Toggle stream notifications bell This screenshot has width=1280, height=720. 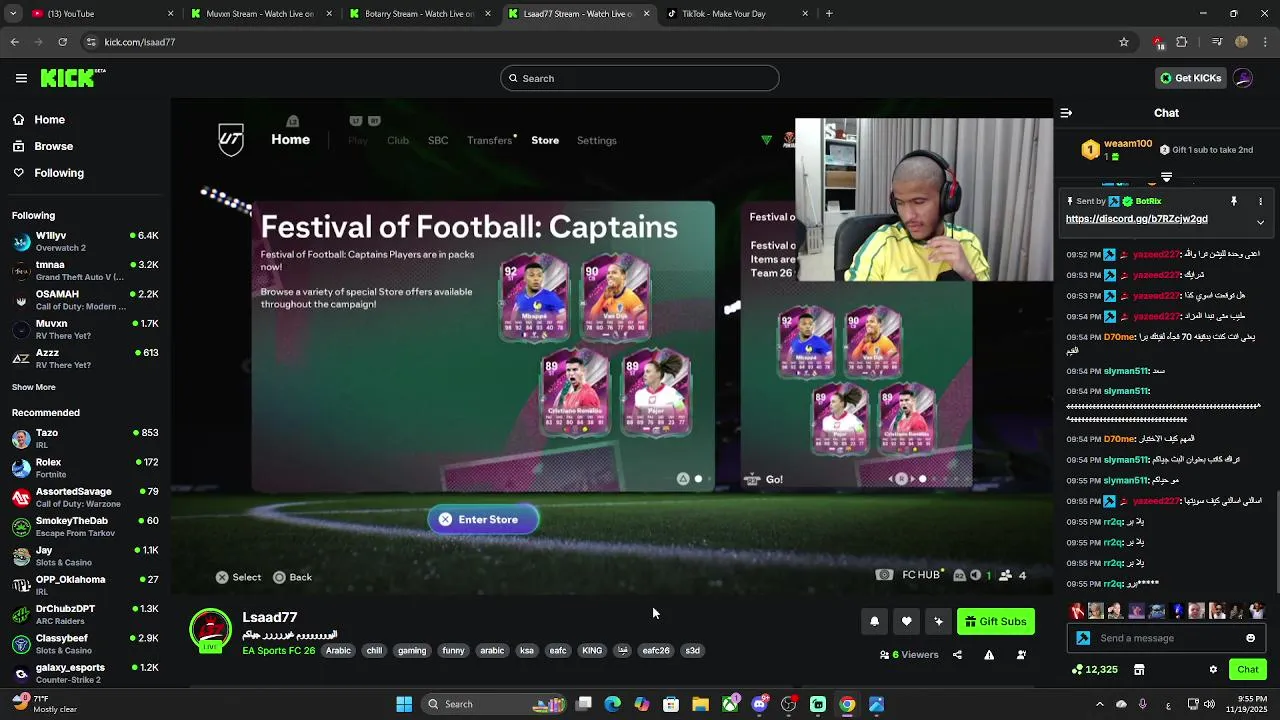click(874, 621)
